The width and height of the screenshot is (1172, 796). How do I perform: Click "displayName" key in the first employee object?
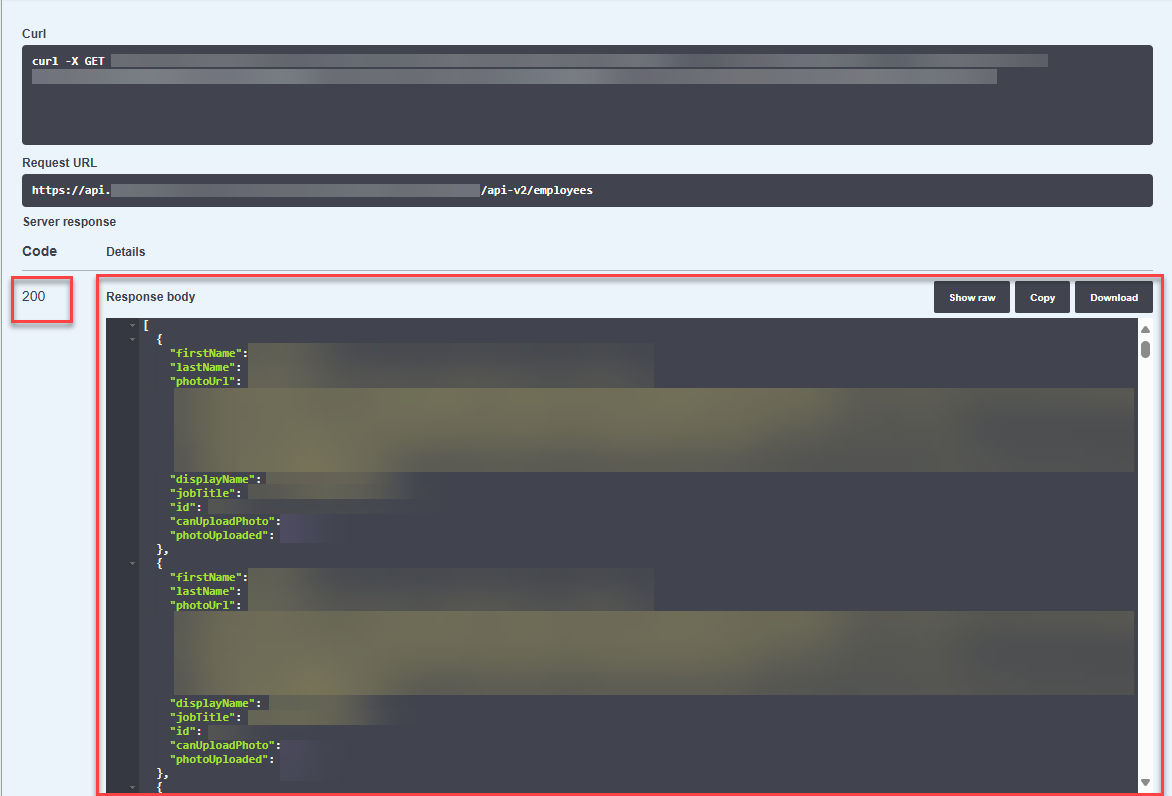click(x=213, y=479)
